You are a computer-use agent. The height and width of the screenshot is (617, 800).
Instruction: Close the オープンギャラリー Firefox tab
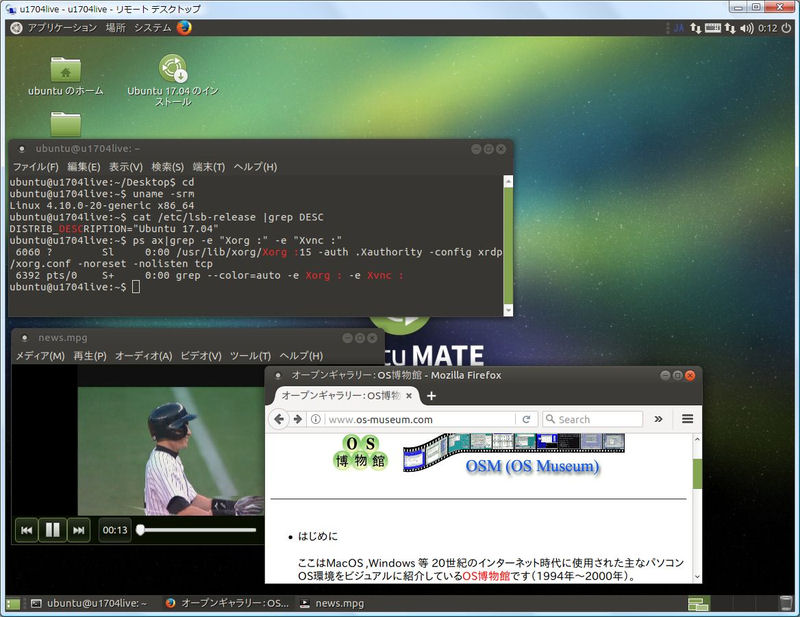click(x=409, y=396)
